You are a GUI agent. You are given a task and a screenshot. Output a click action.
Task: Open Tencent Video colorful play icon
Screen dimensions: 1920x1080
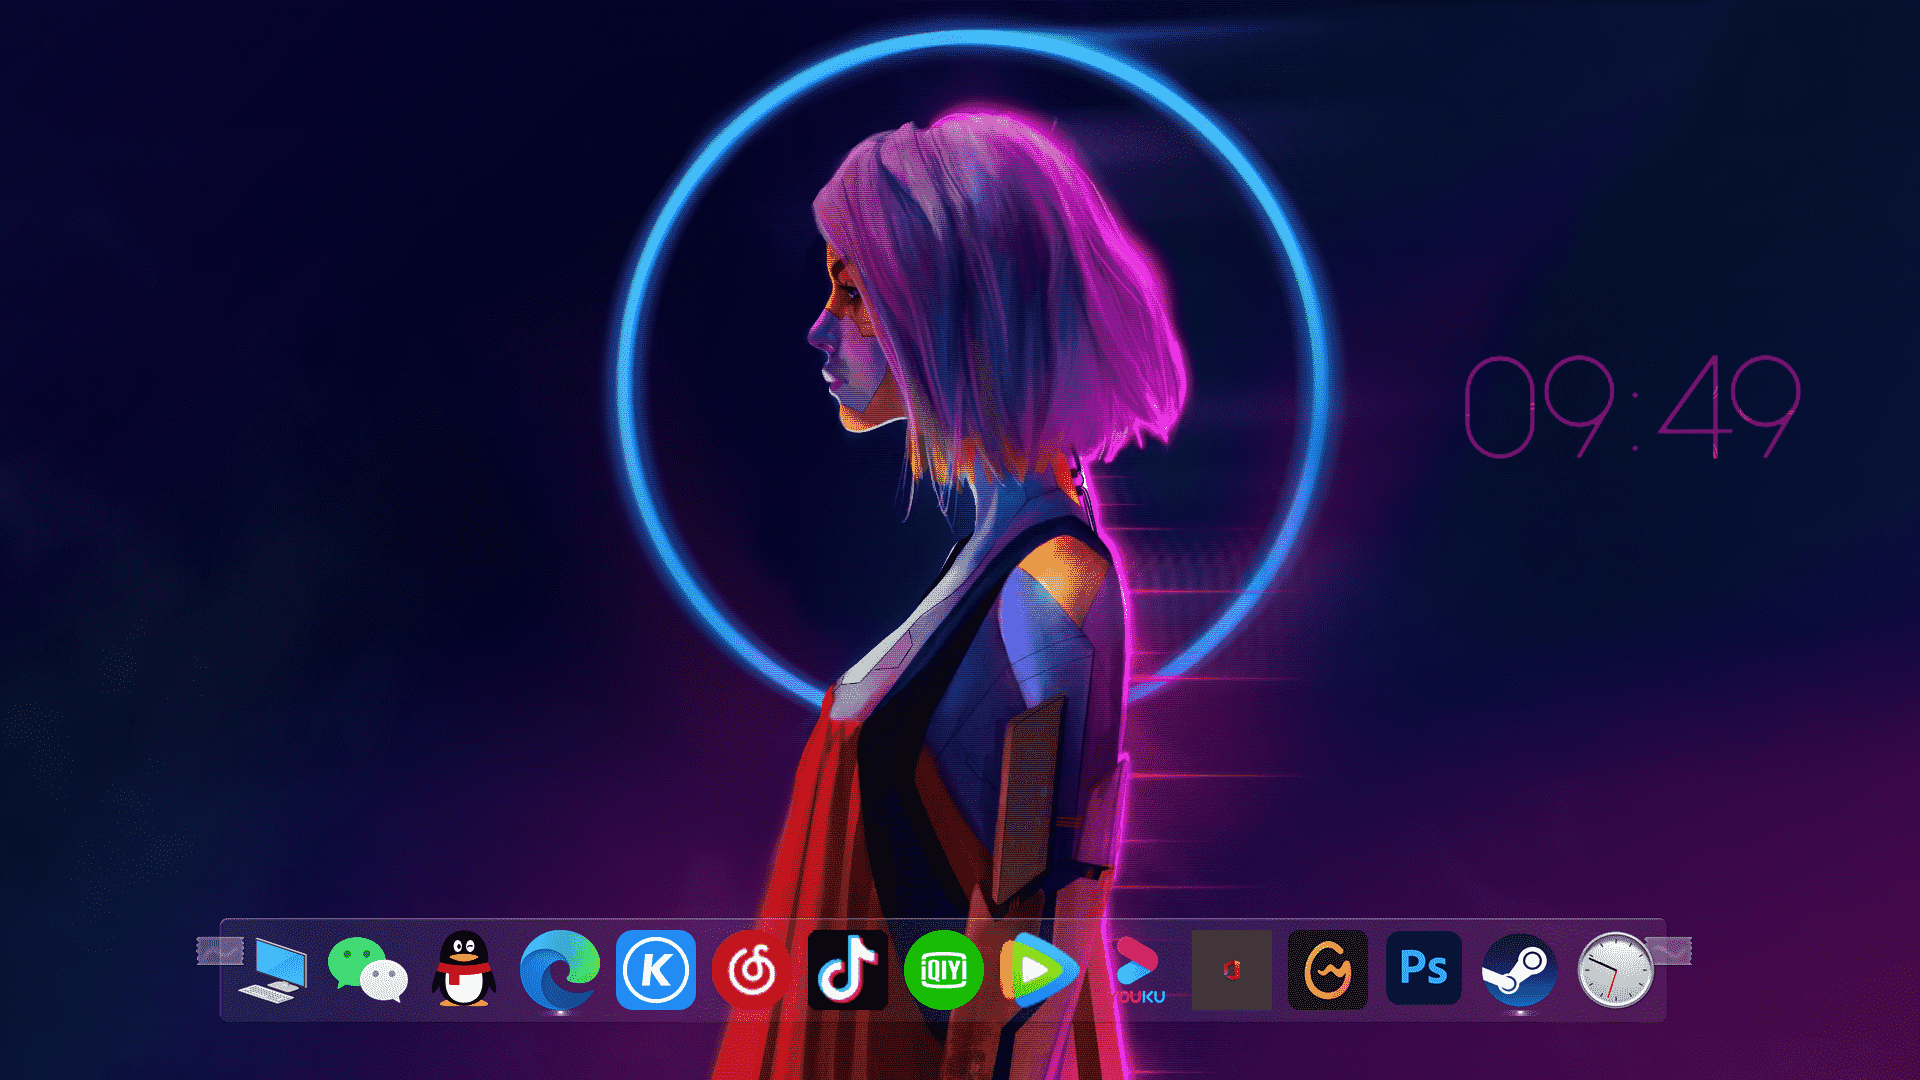(x=1040, y=970)
